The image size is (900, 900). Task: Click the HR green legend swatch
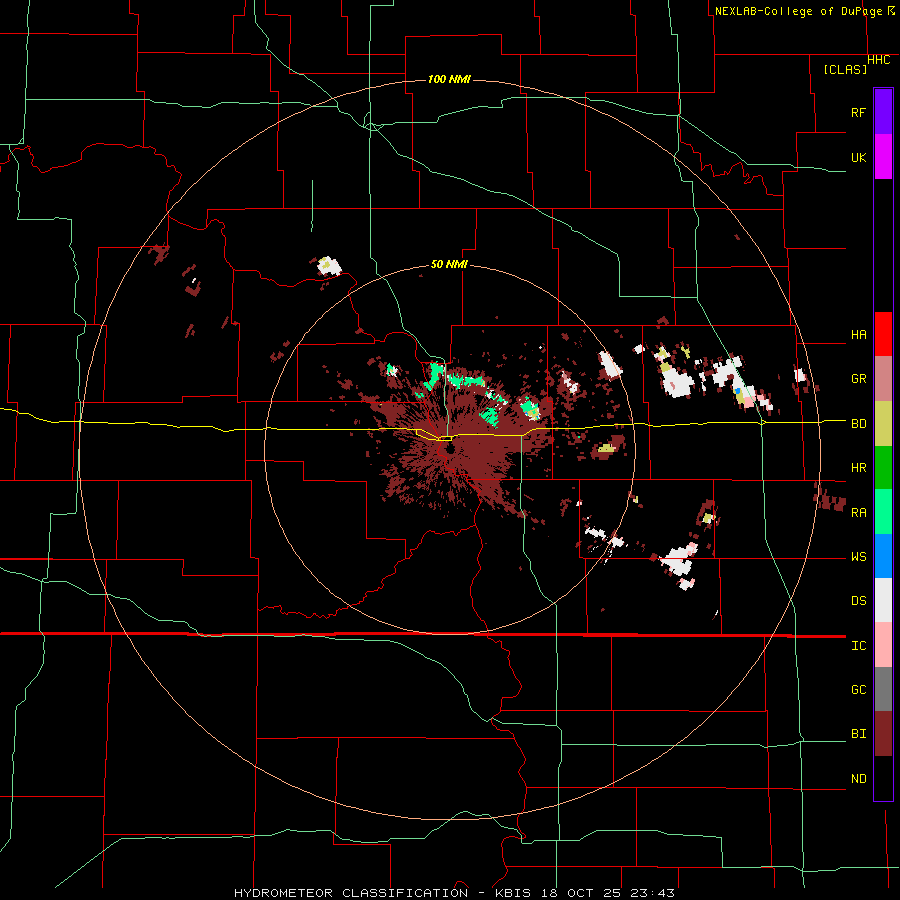[x=883, y=467]
